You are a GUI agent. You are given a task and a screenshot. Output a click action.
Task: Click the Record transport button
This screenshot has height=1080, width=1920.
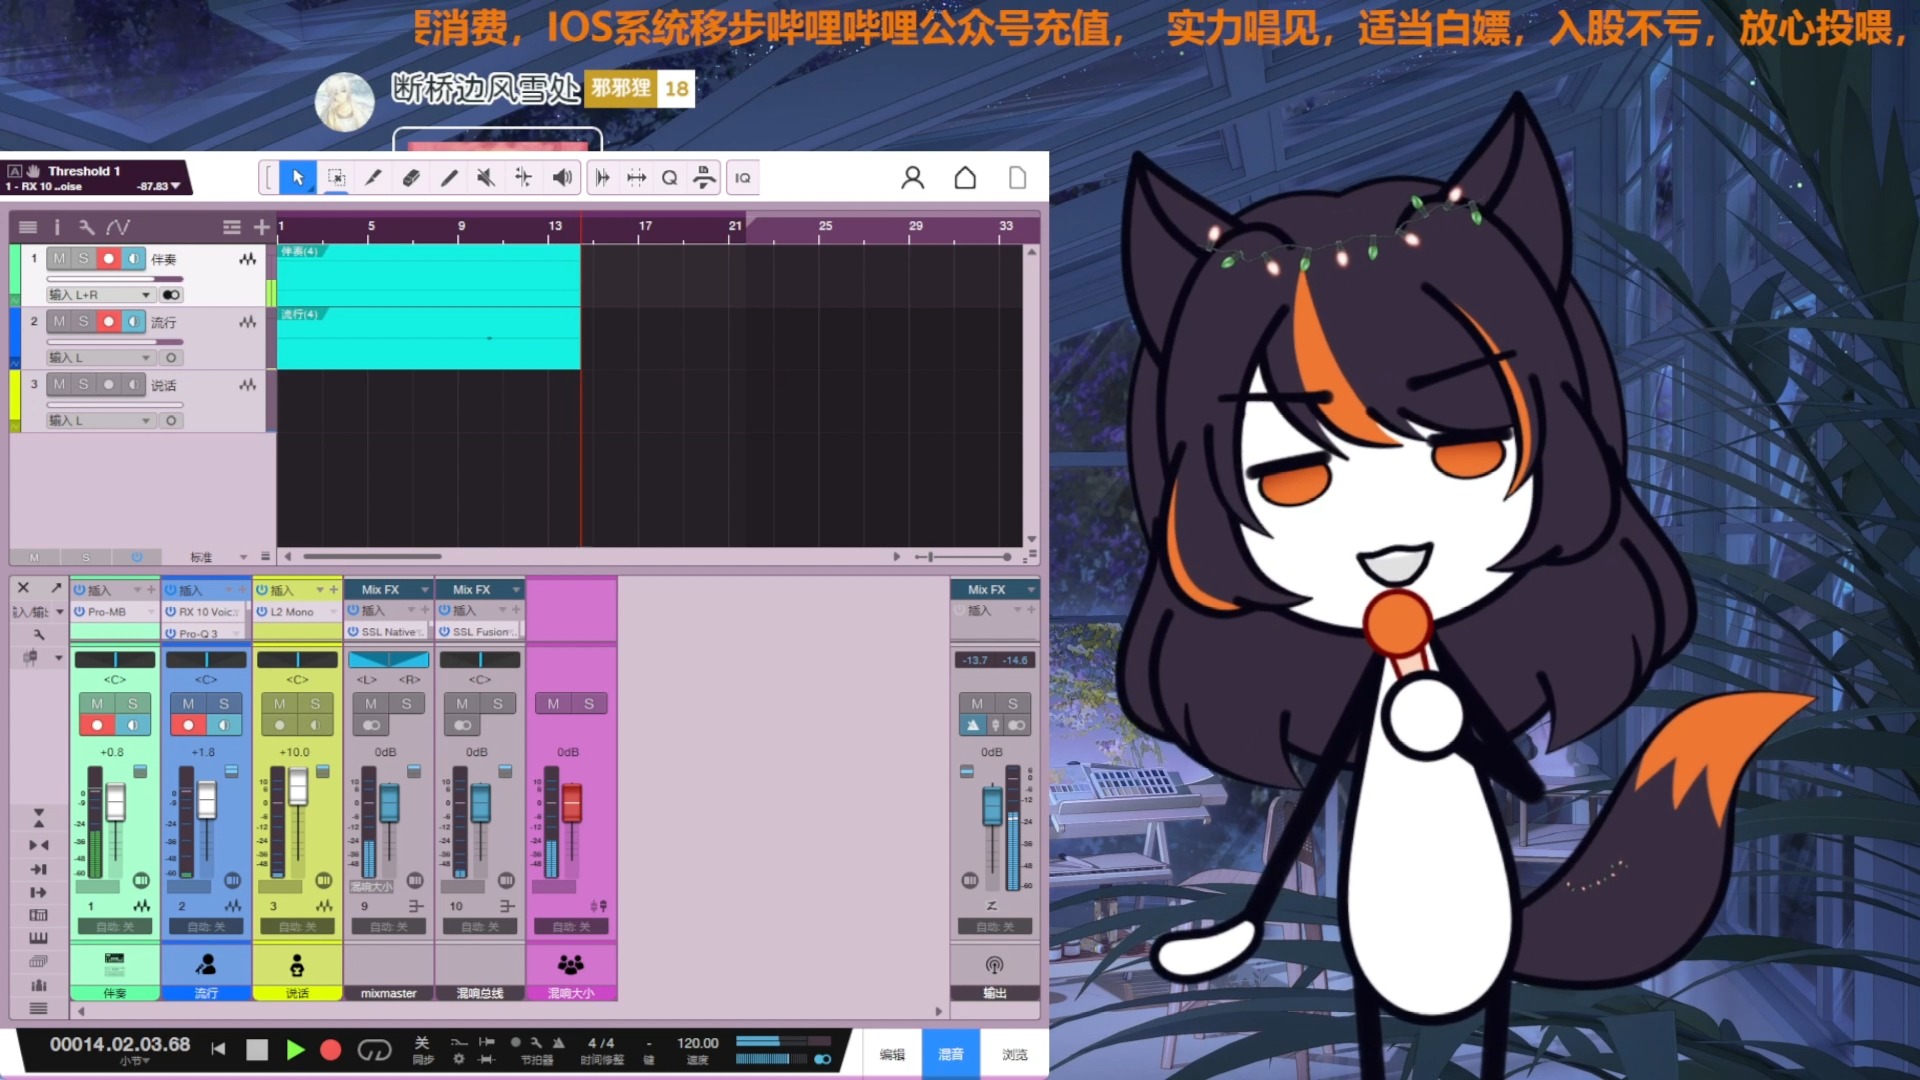point(331,1050)
